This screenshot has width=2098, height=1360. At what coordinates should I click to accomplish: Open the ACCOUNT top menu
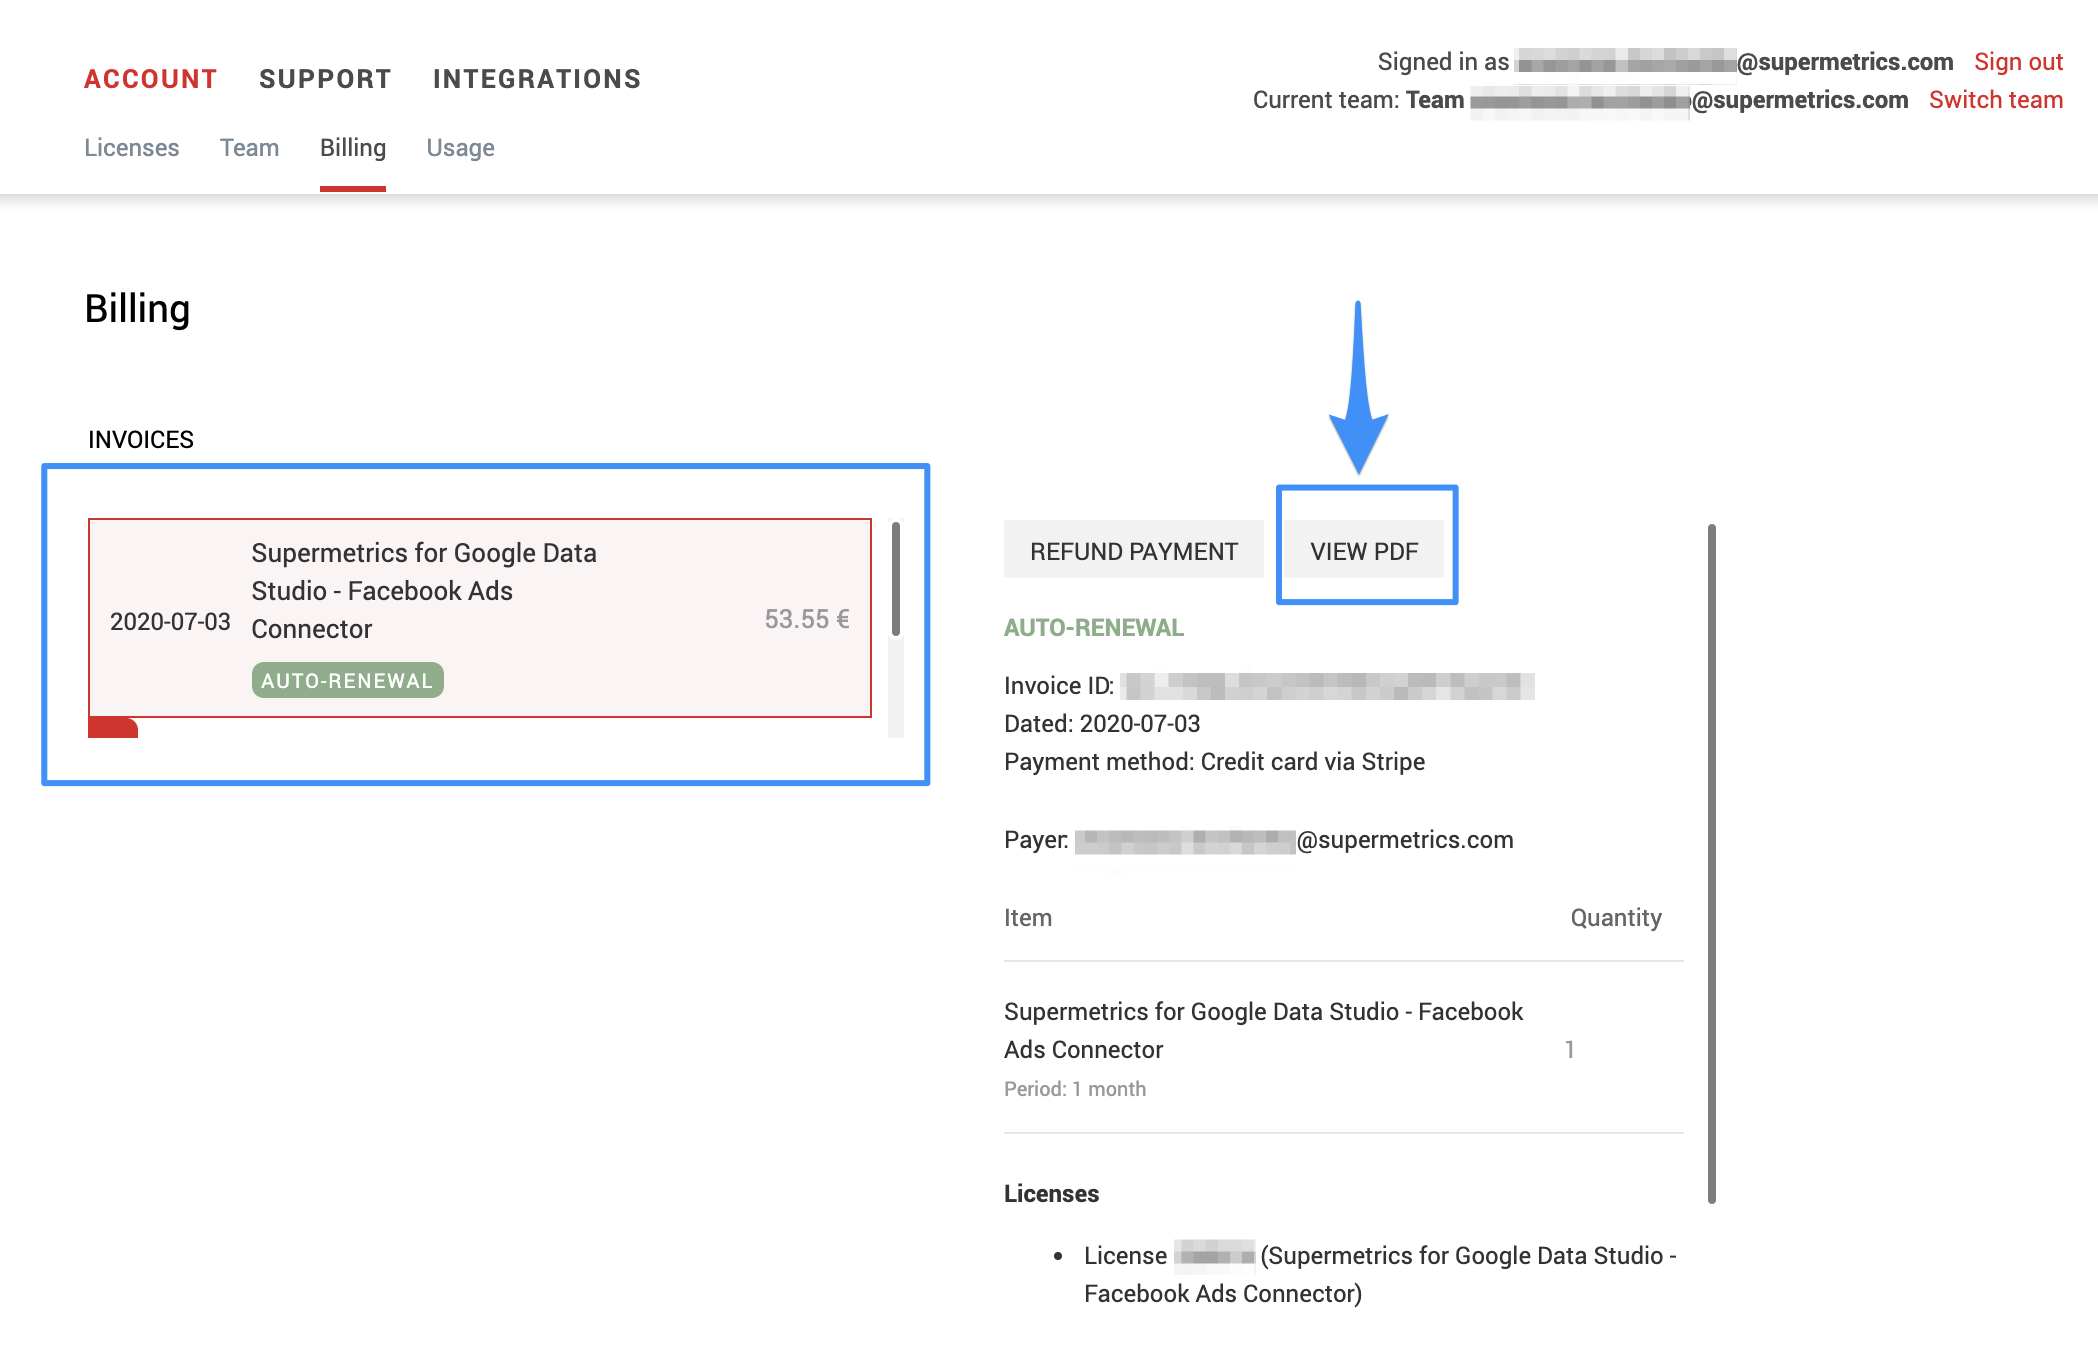150,79
